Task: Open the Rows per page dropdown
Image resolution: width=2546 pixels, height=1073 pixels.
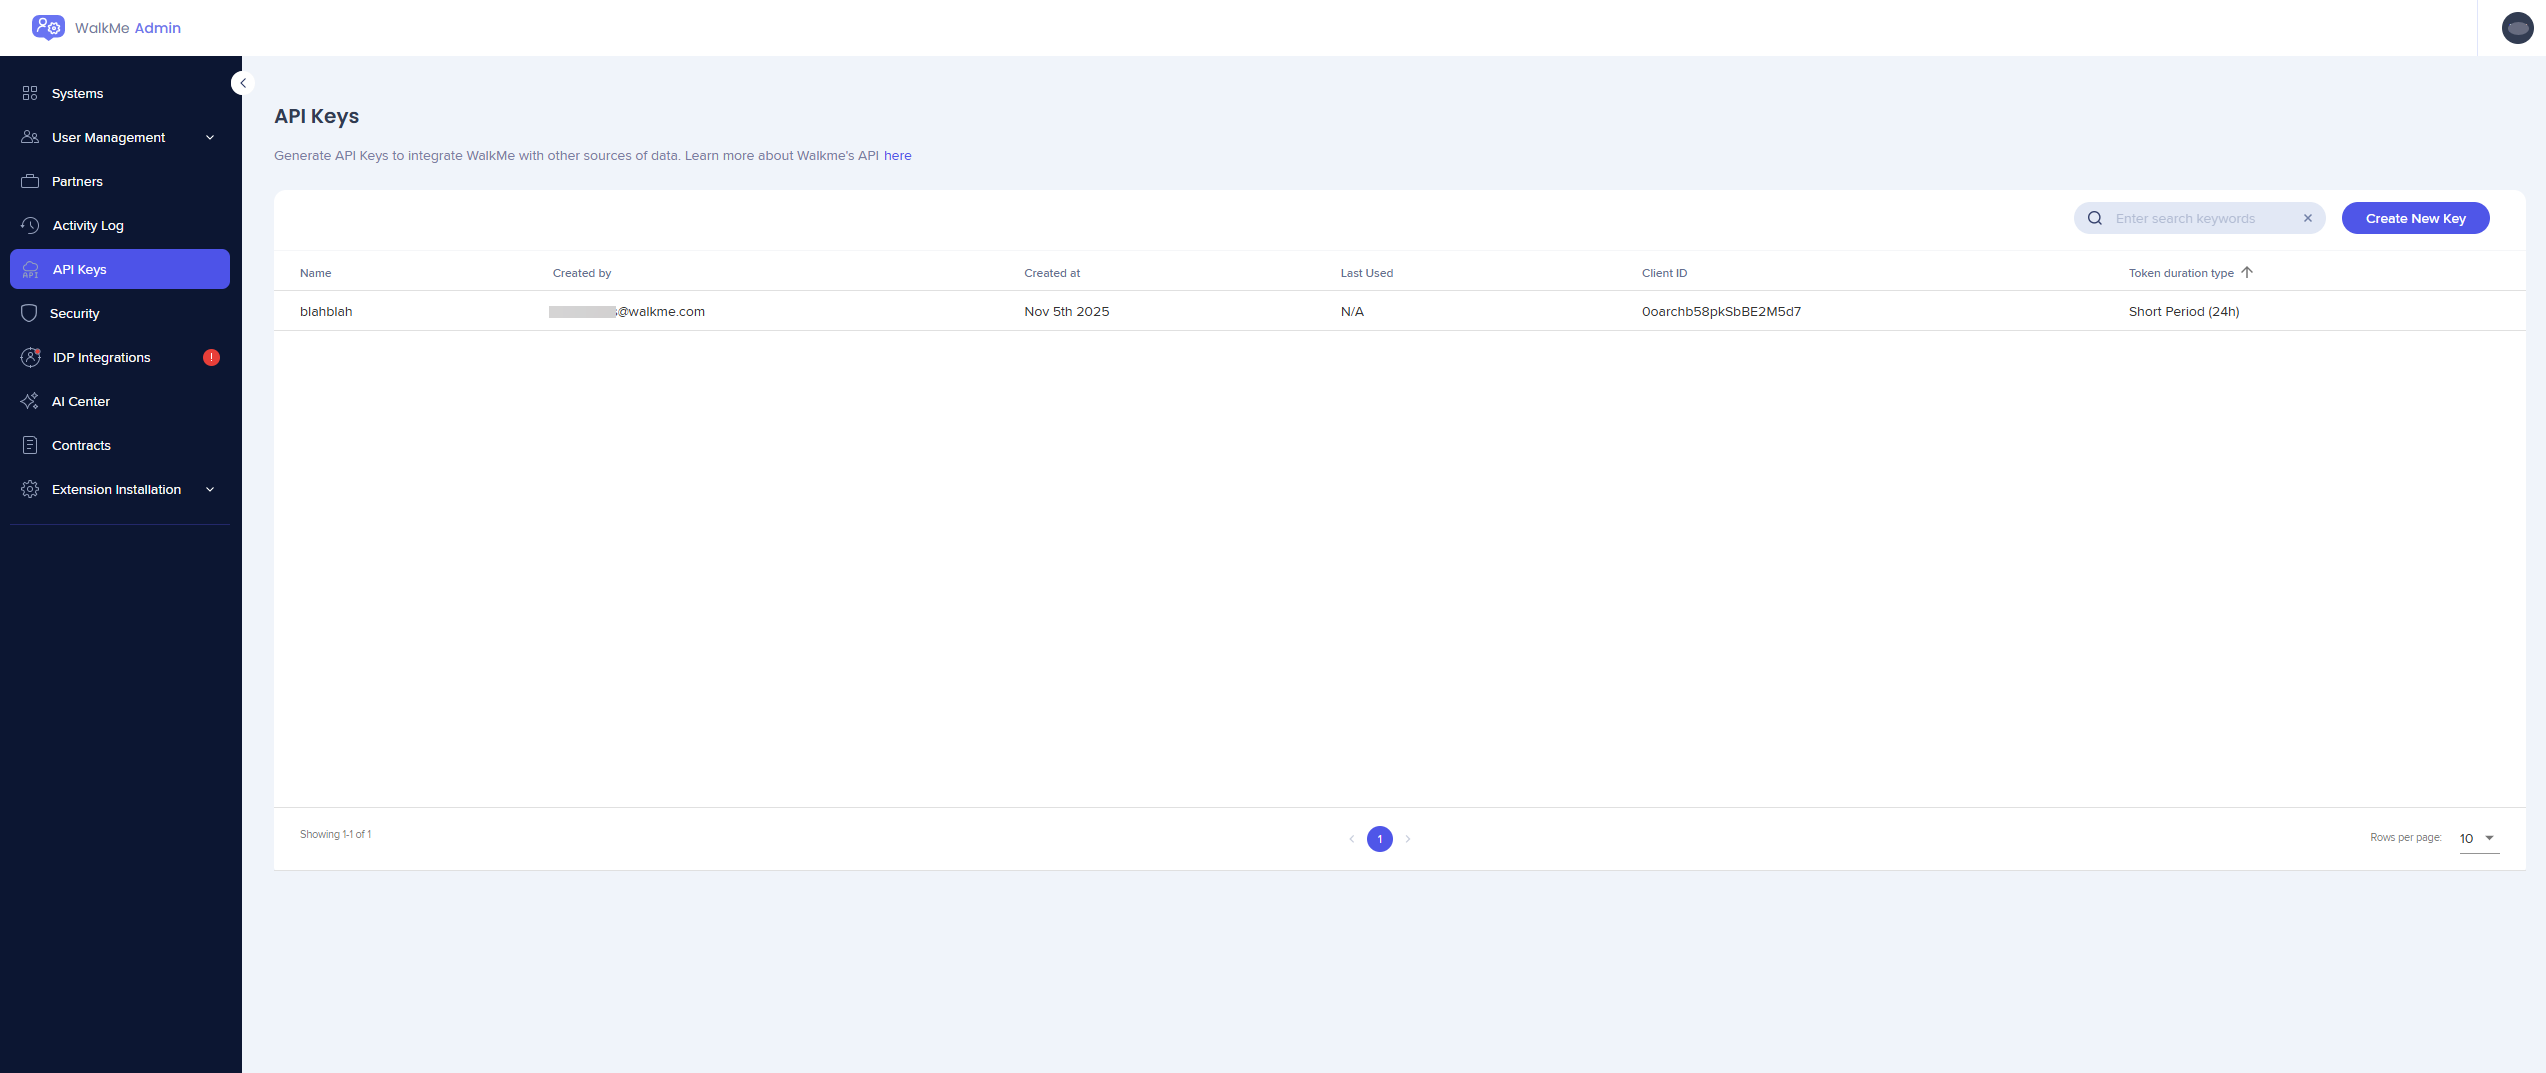Action: 2478,838
